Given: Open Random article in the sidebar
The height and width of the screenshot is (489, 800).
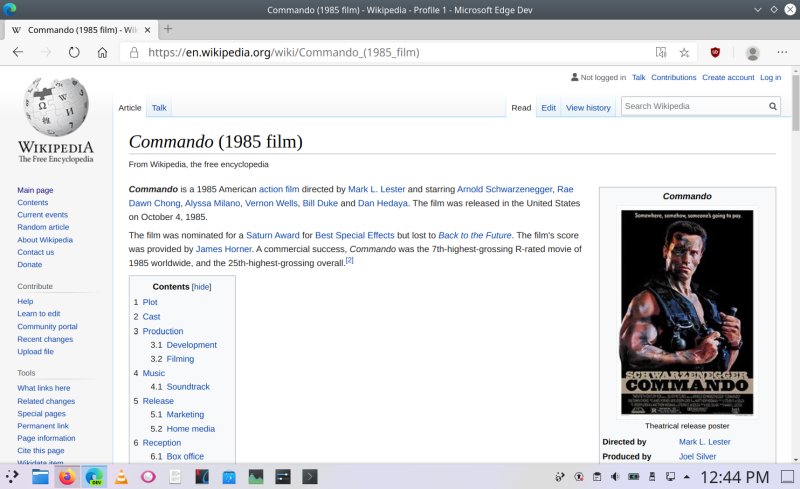Looking at the screenshot, I should click(43, 227).
